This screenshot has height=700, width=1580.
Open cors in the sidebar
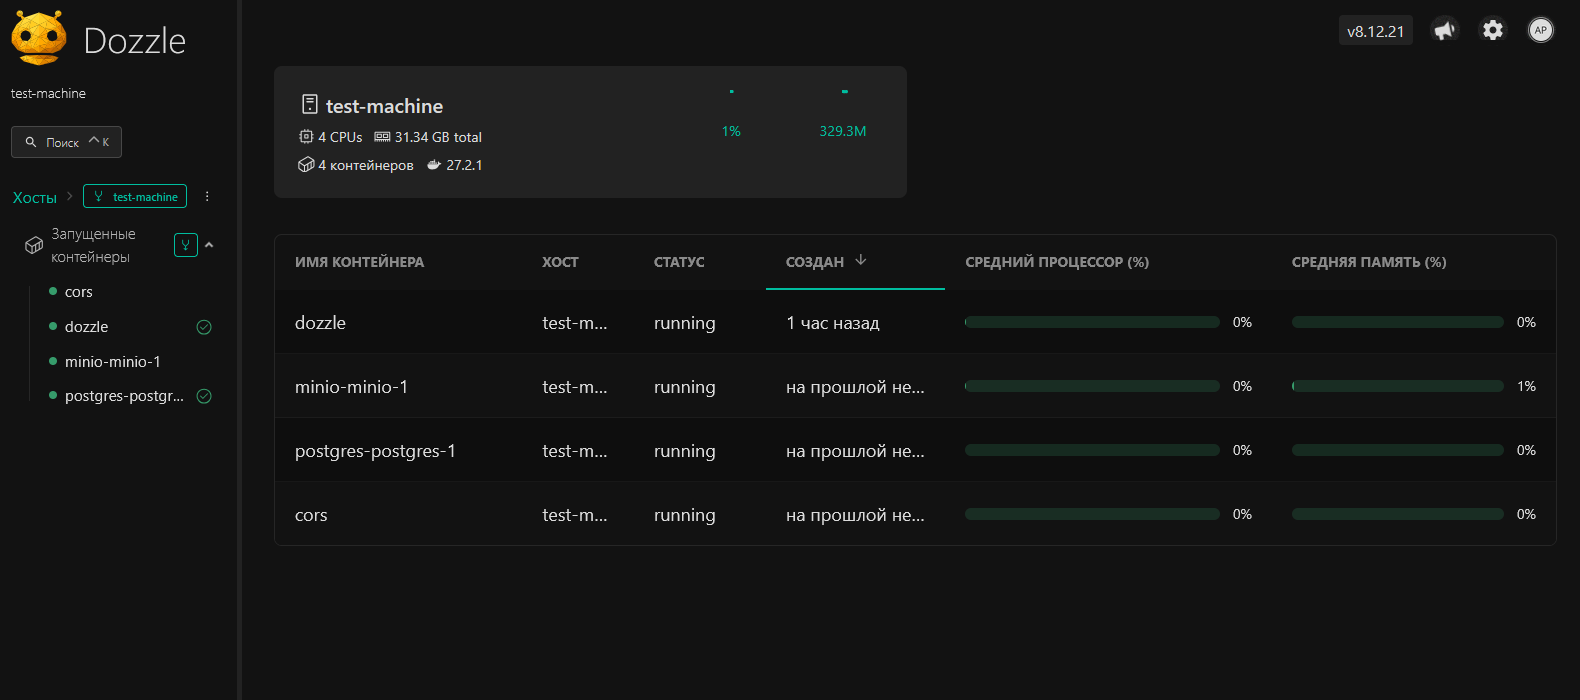[x=79, y=292]
